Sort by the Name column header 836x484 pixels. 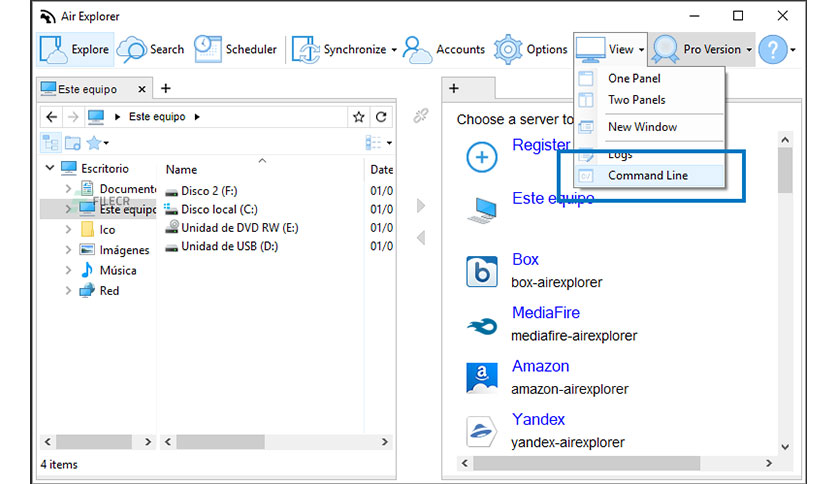point(181,170)
